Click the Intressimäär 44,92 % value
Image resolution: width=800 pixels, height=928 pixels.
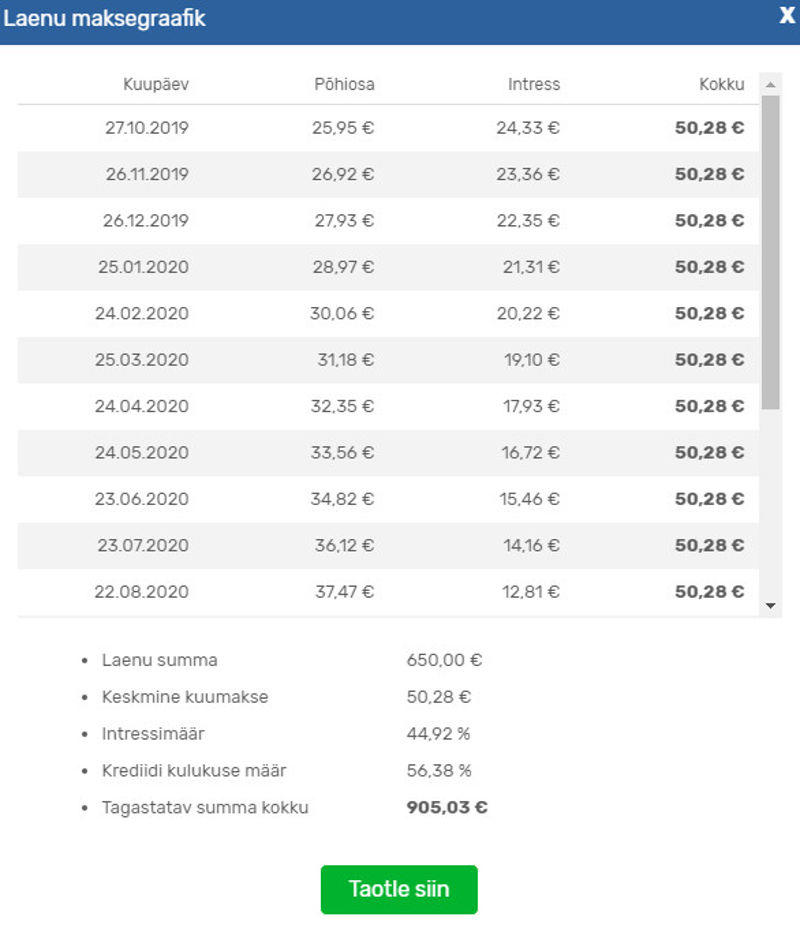(x=438, y=734)
